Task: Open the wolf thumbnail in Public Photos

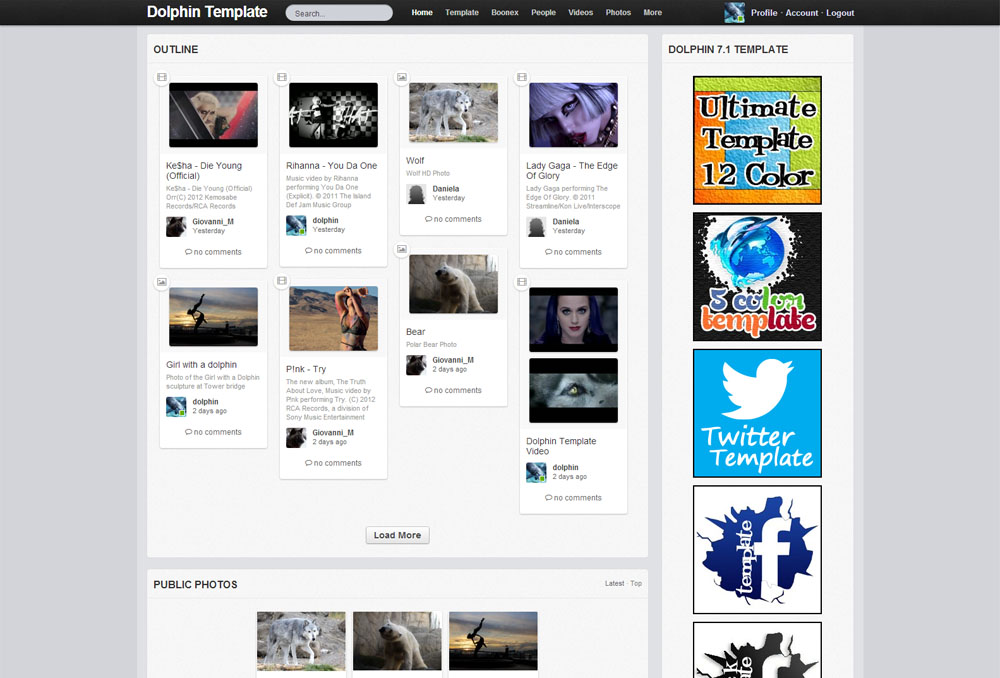Action: pyautogui.click(x=301, y=641)
